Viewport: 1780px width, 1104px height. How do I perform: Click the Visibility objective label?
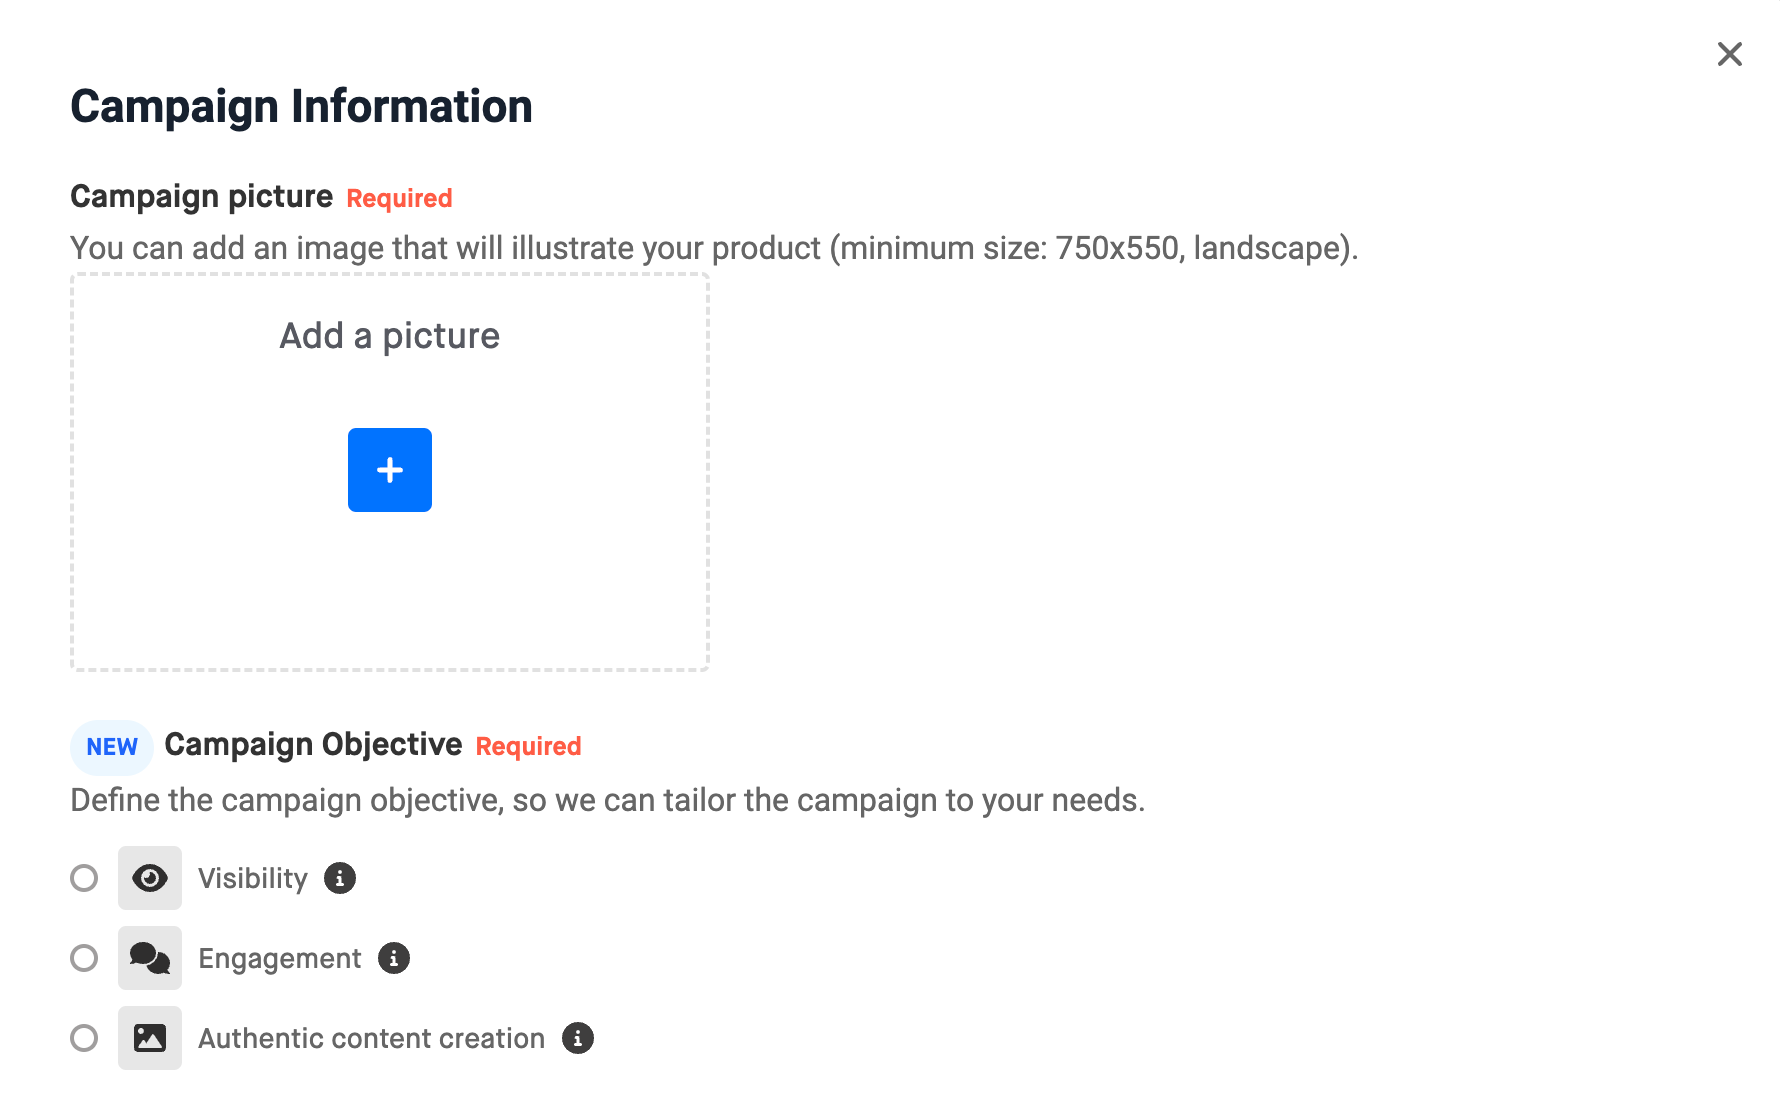[x=253, y=878]
